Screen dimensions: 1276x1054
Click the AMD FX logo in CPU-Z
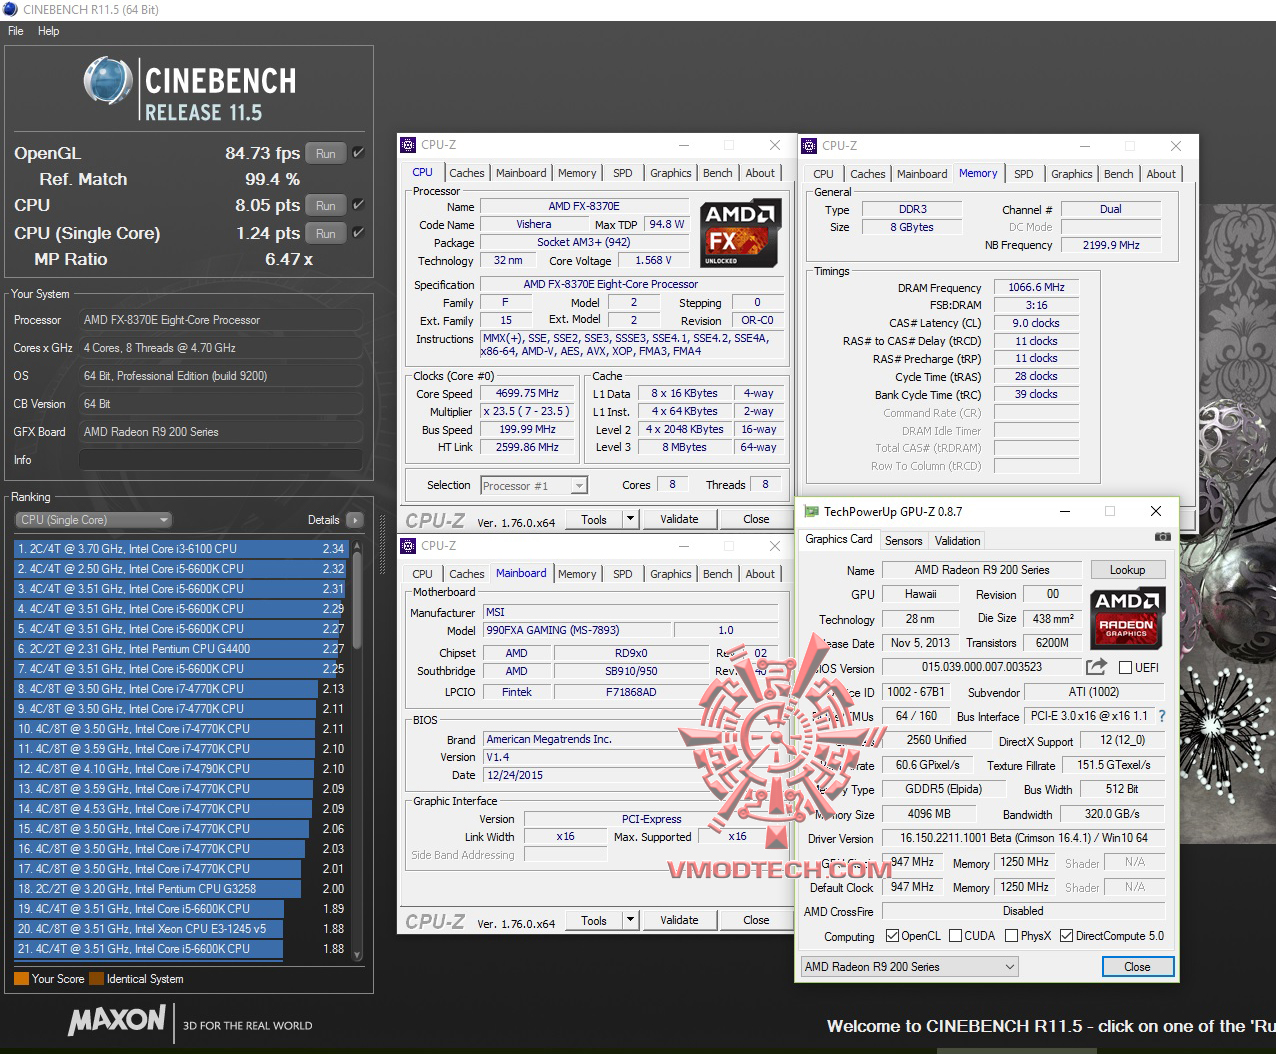coord(740,234)
